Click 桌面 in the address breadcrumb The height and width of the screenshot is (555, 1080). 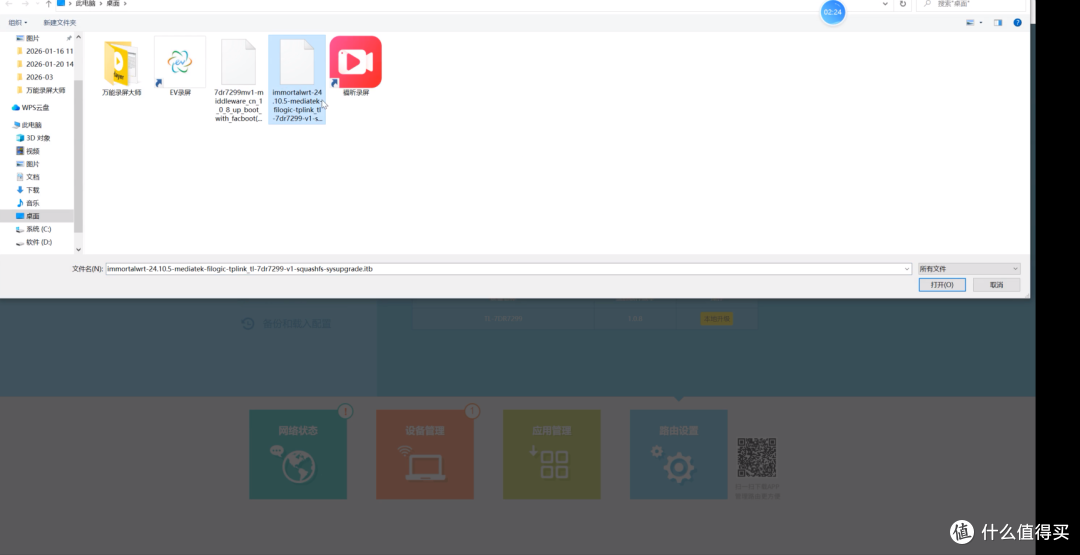pyautogui.click(x=112, y=4)
